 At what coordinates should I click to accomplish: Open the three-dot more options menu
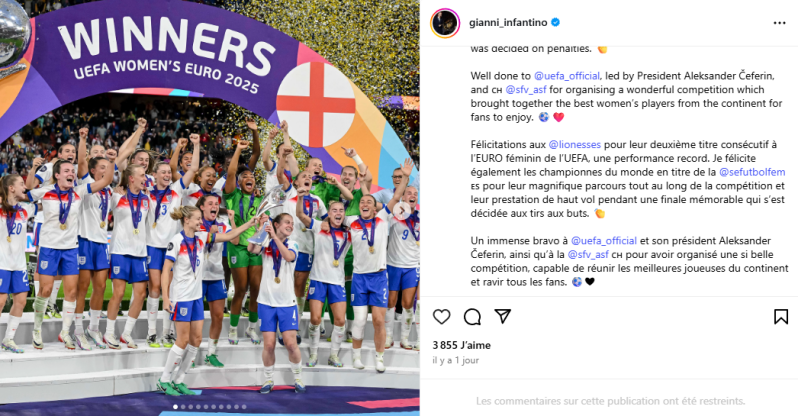coord(779,23)
